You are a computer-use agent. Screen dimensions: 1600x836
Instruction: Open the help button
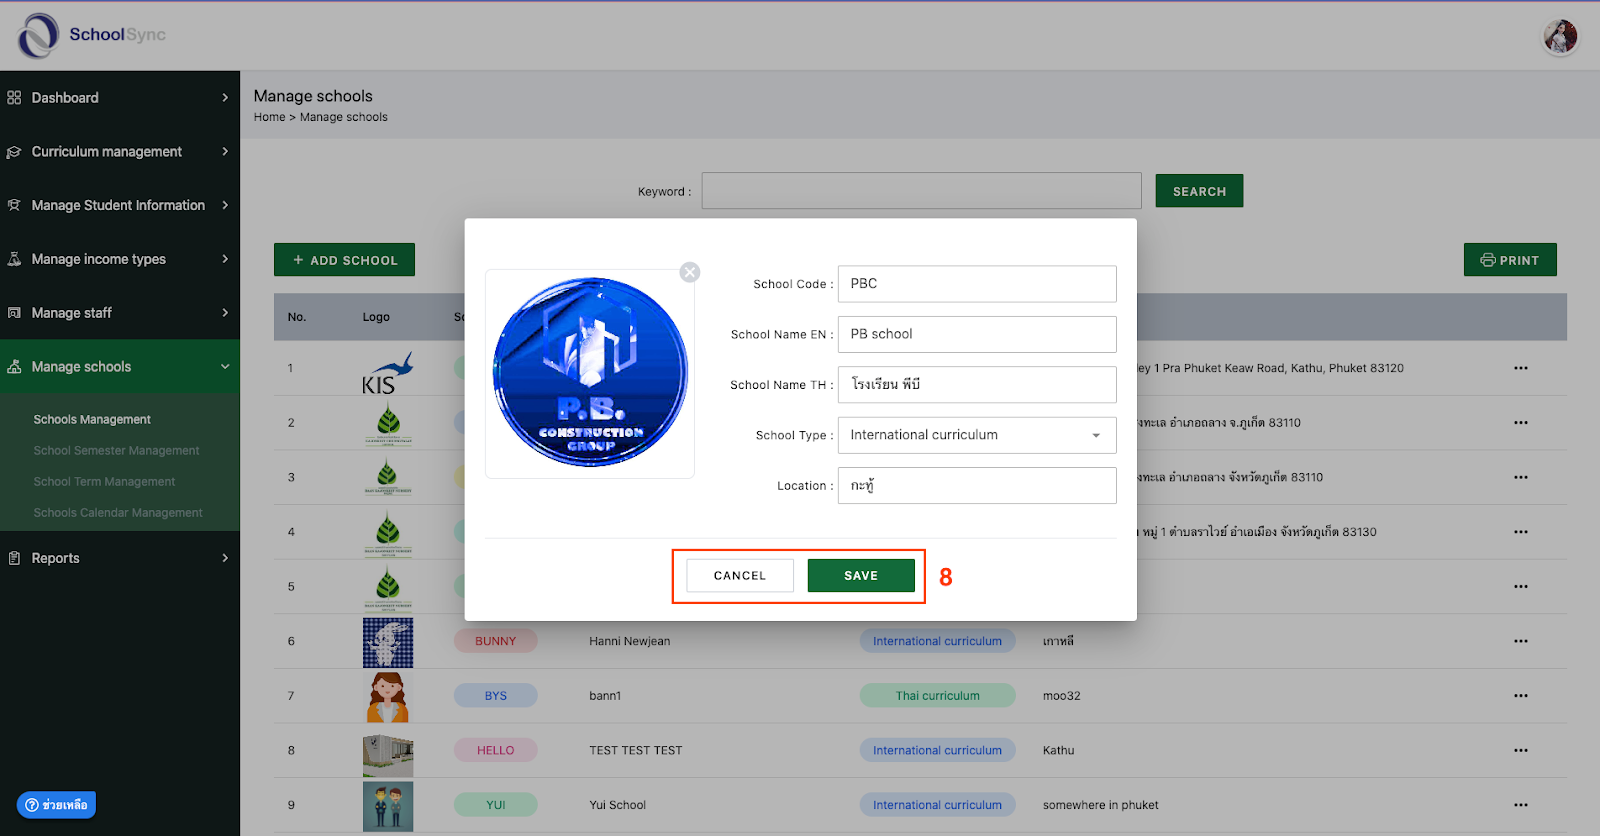57,805
